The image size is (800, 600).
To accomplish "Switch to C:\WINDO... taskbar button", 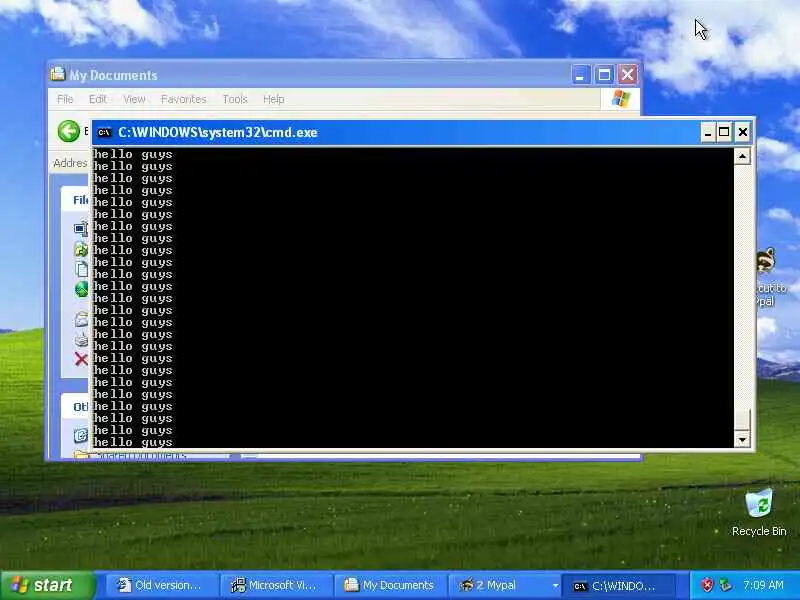I will tap(618, 586).
